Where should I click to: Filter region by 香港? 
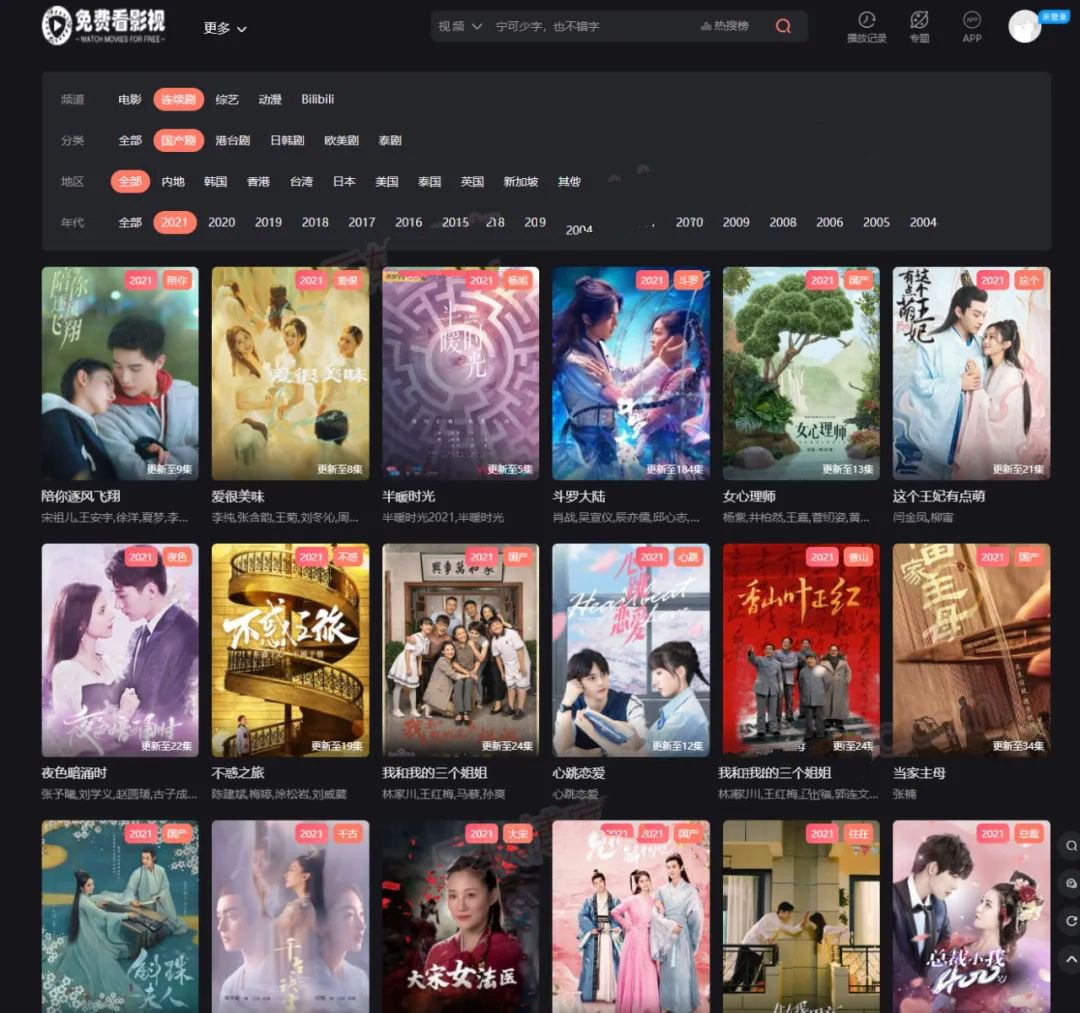258,182
